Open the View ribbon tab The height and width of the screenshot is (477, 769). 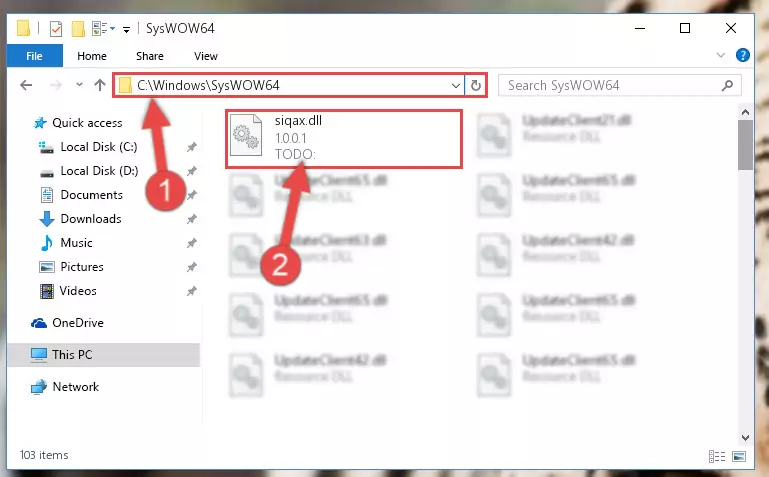point(205,56)
